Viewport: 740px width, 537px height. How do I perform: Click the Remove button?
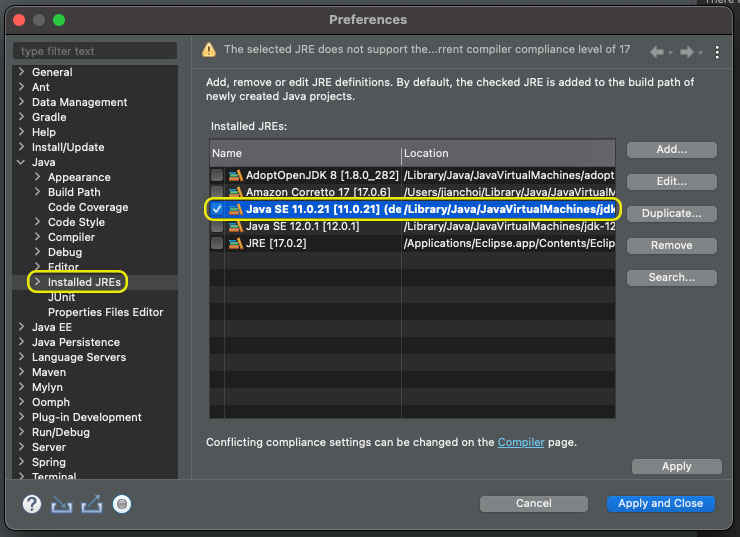(x=672, y=245)
